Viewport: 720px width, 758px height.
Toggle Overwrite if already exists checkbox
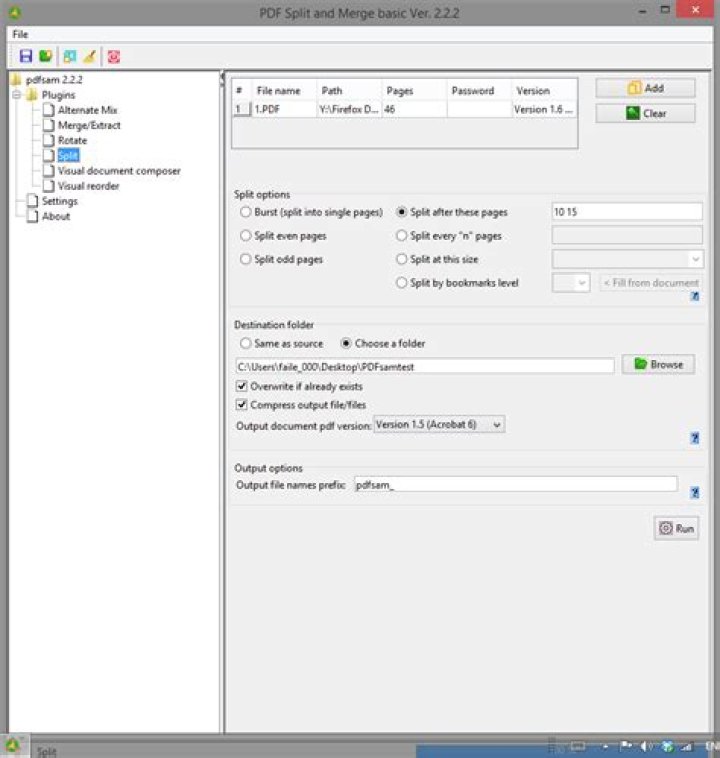click(x=241, y=386)
